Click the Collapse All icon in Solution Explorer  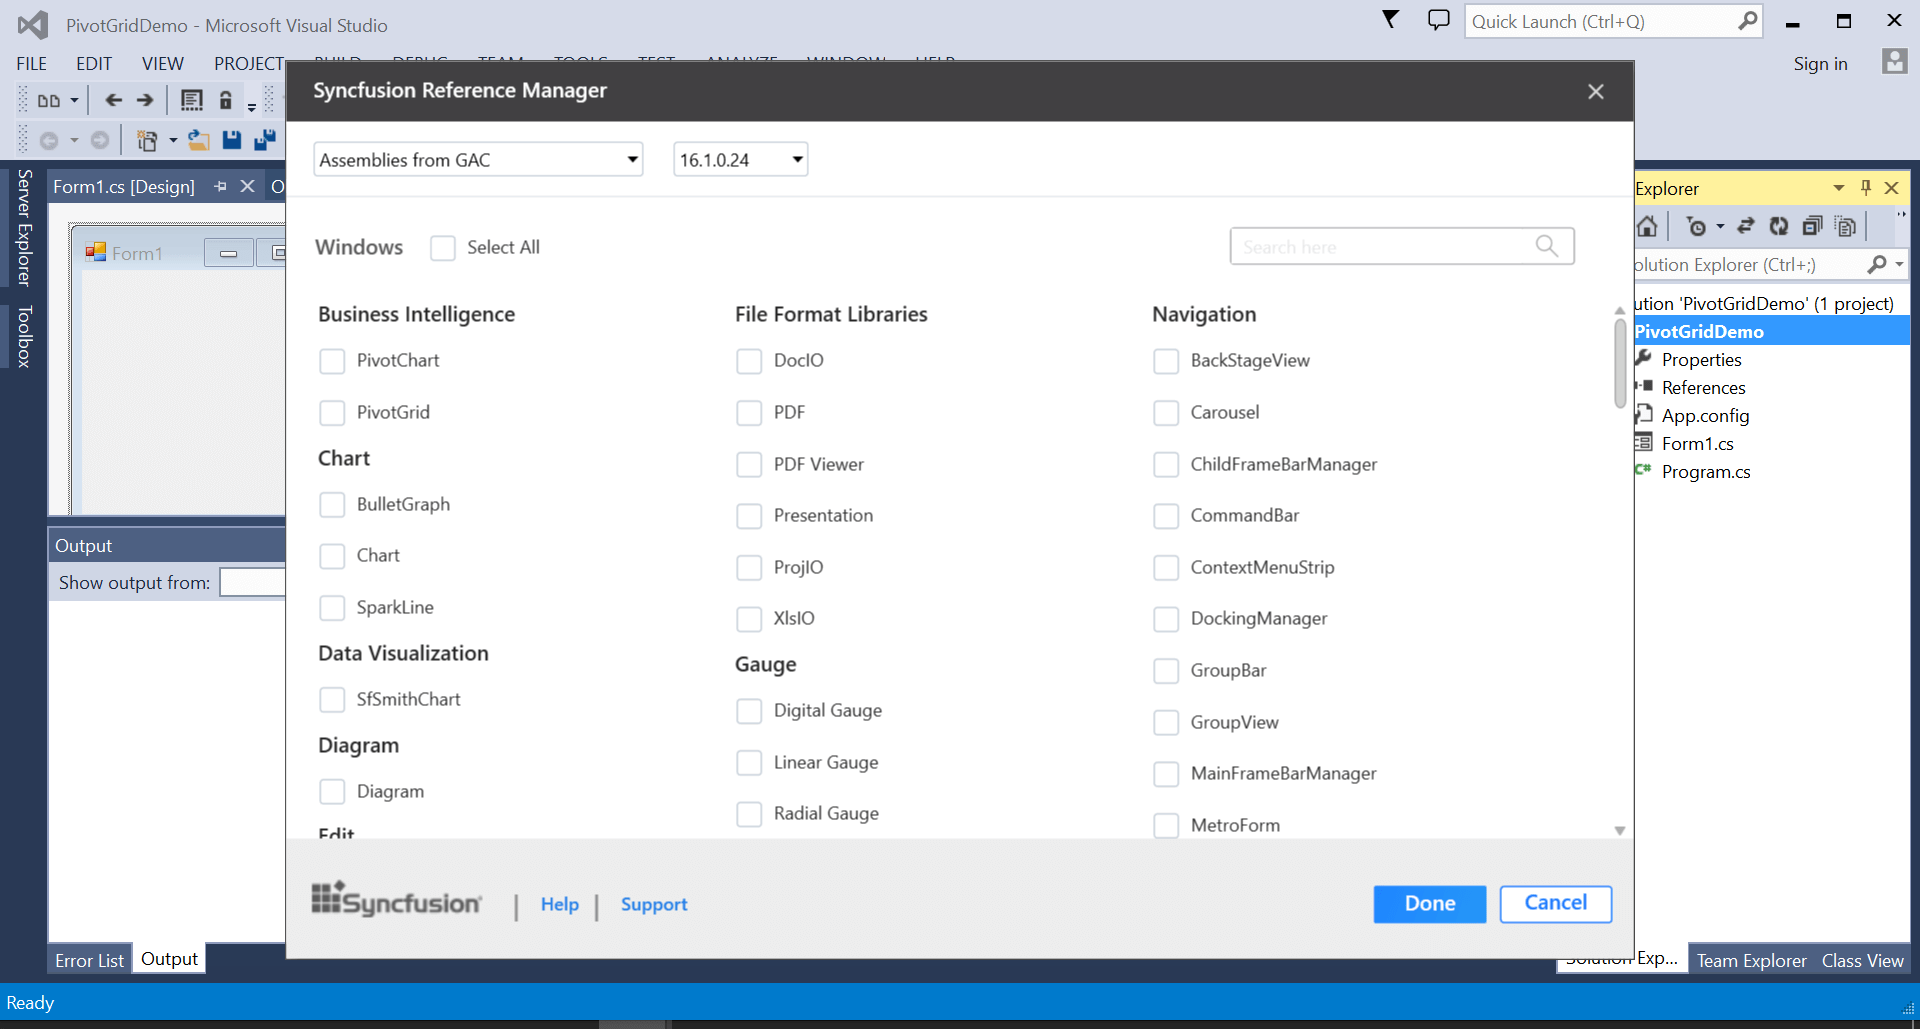point(1812,227)
